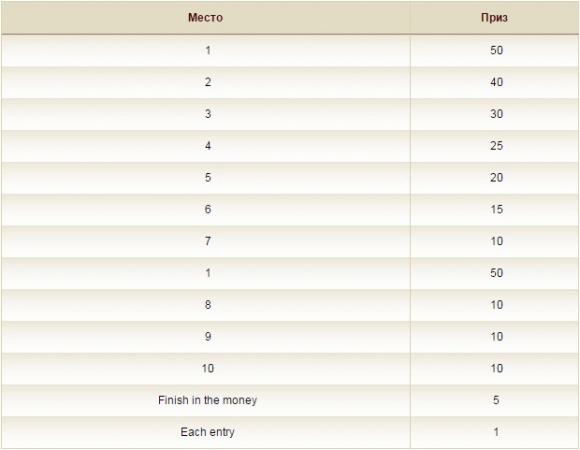
Task: Click prize value 25
Action: [x=496, y=146]
